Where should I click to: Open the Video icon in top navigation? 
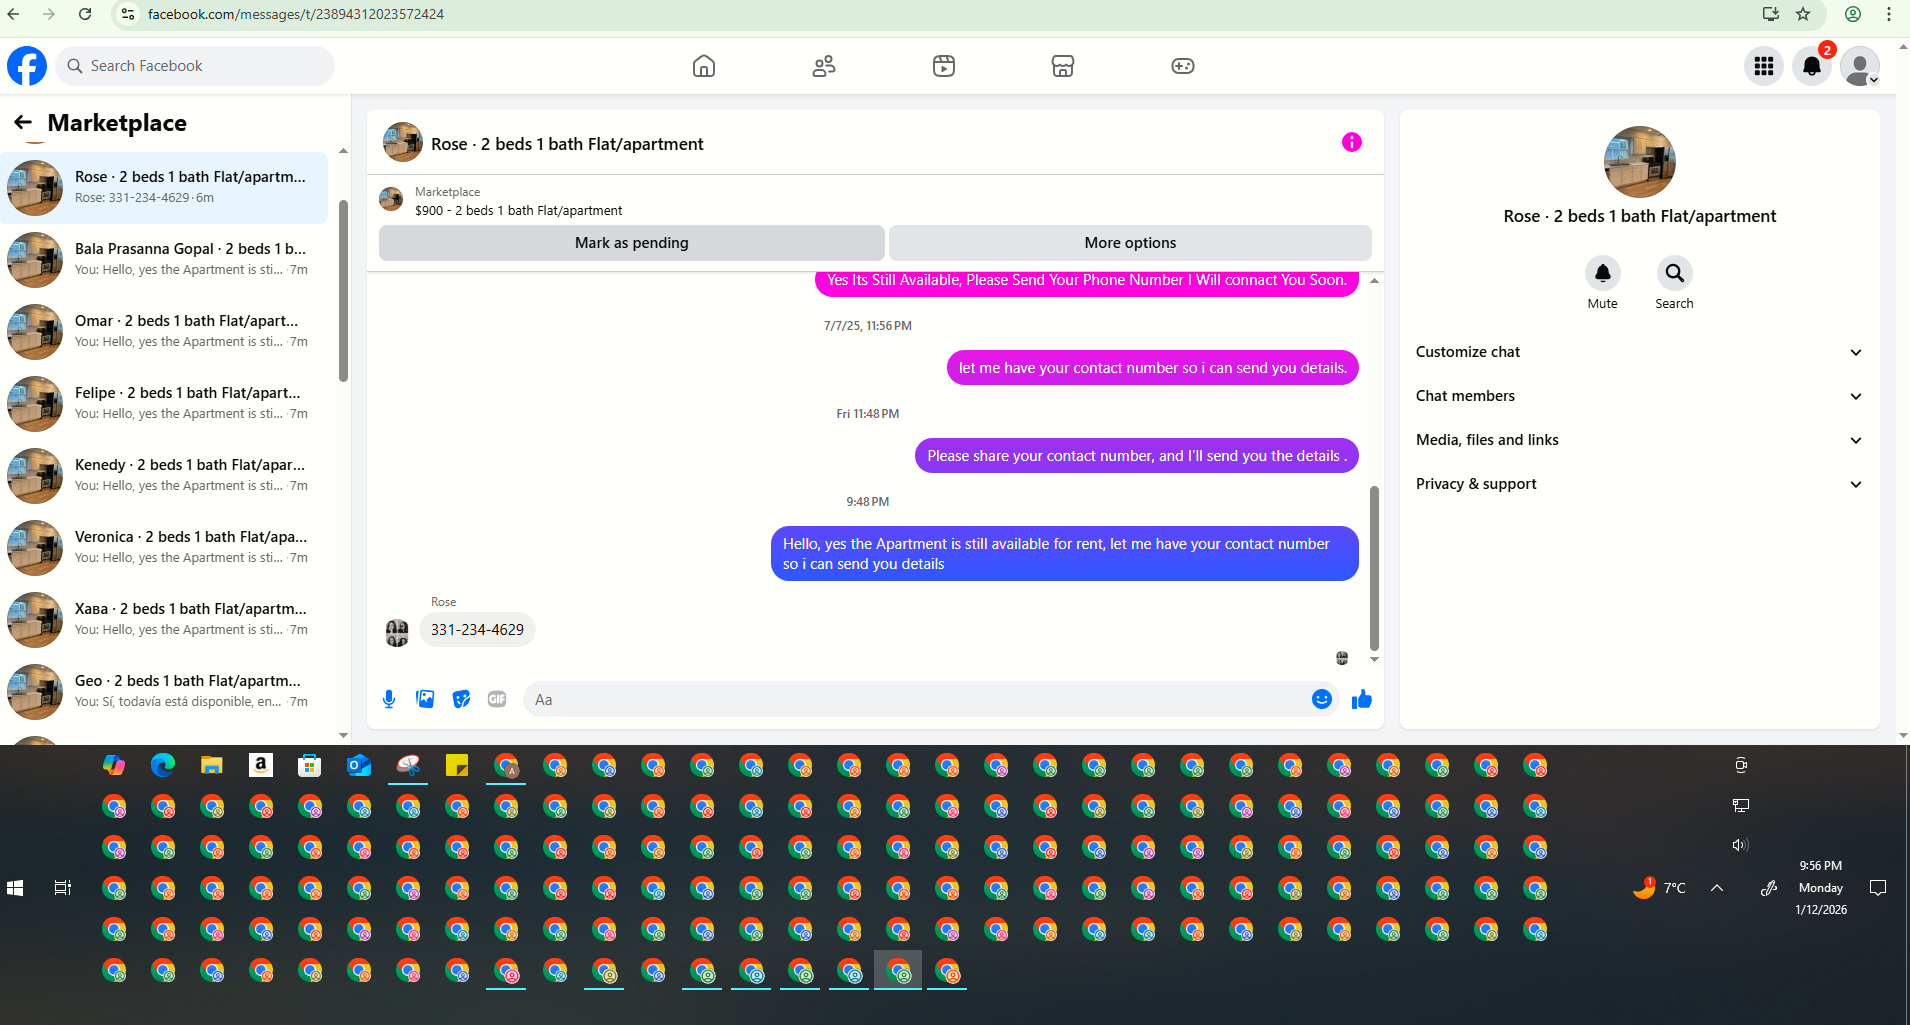(x=944, y=66)
